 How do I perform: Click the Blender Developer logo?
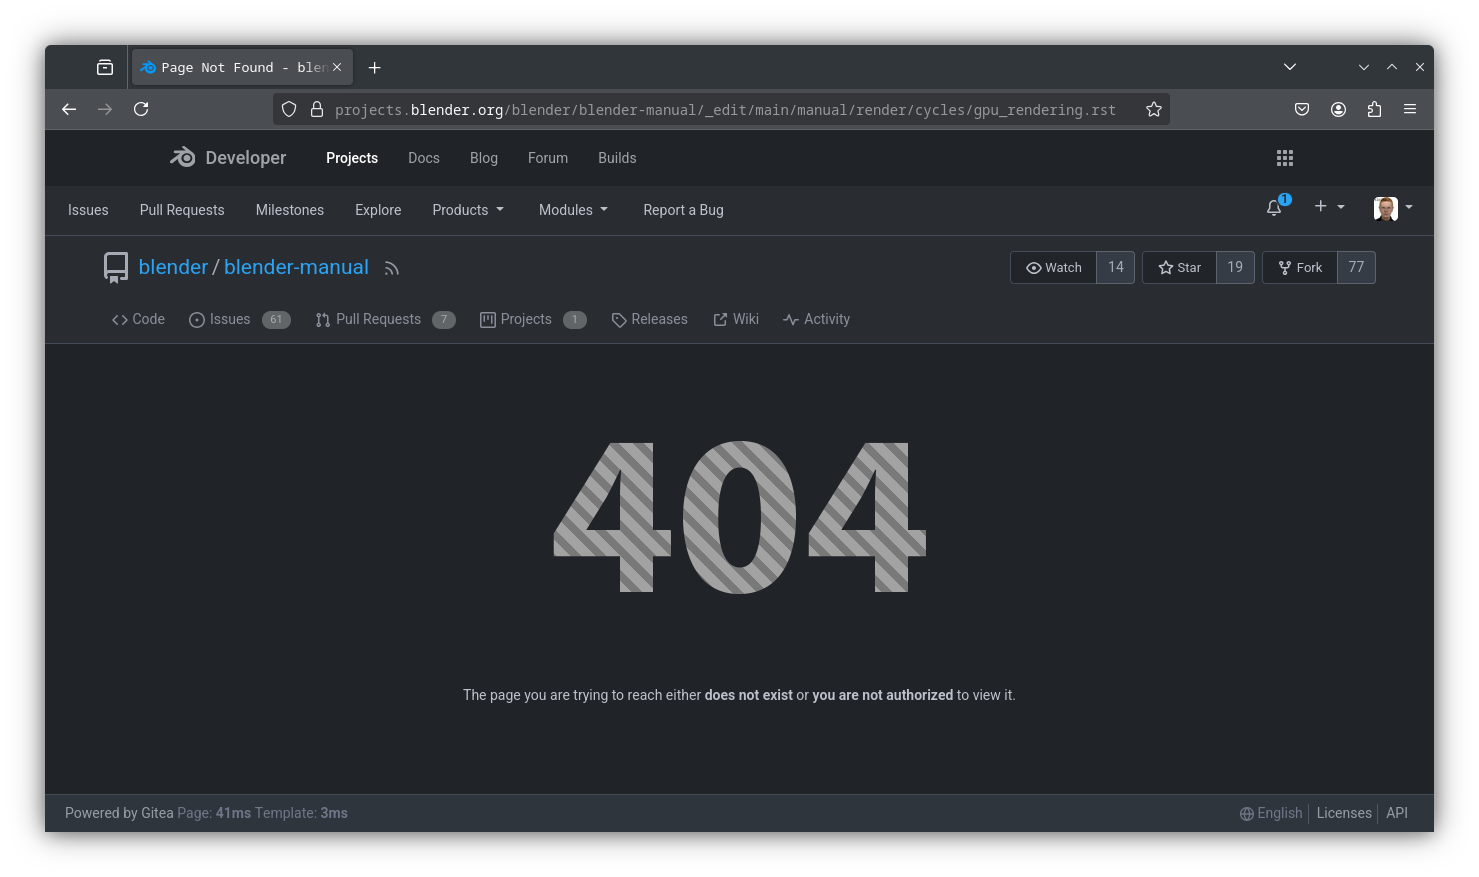point(228,157)
